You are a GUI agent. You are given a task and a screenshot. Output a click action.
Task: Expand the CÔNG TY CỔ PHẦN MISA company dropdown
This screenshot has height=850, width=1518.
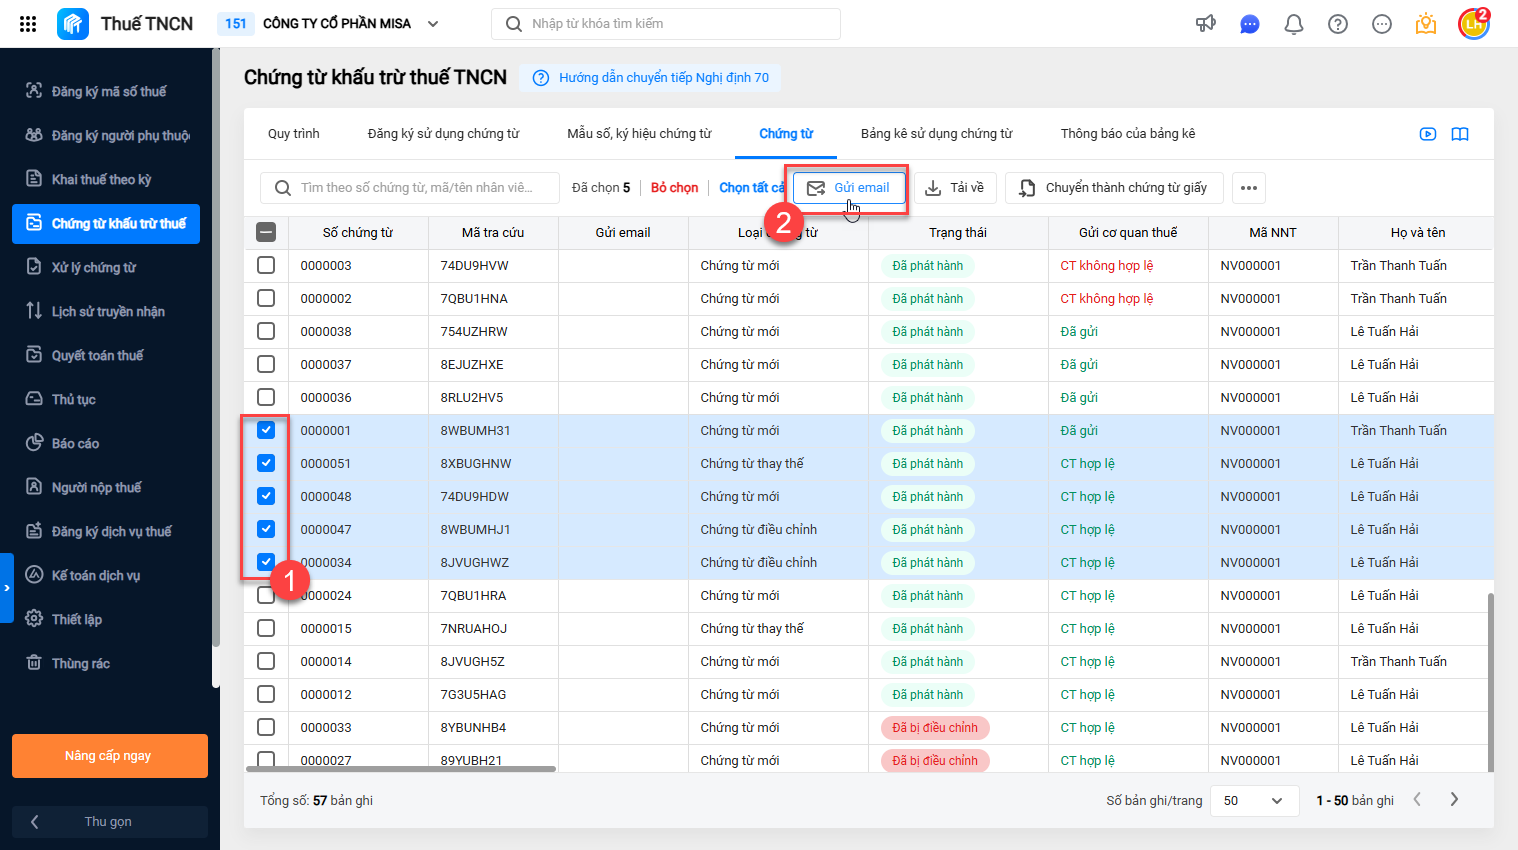(433, 24)
